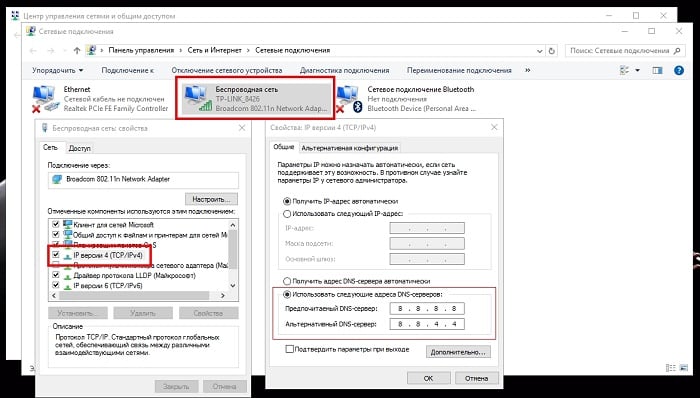700x398 pixels.
Task: Click the components list scroll up arrow
Action: pyautogui.click(x=233, y=224)
